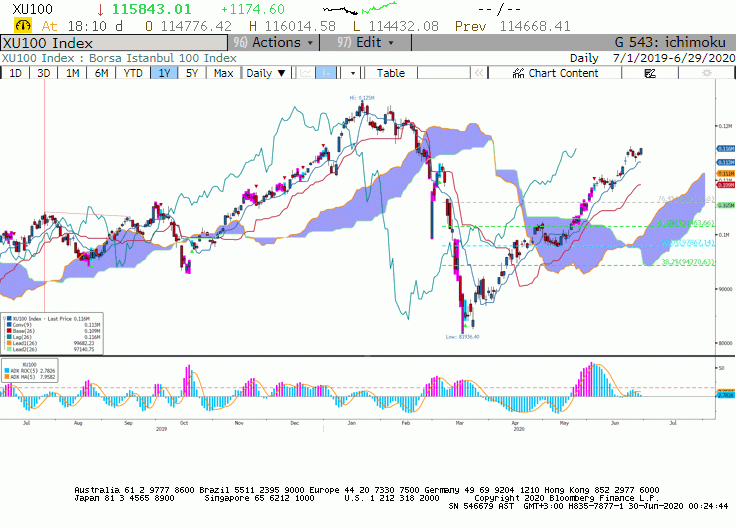Open the 97) Edit menu
Image resolution: width=736 pixels, height=529 pixels.
365,43
